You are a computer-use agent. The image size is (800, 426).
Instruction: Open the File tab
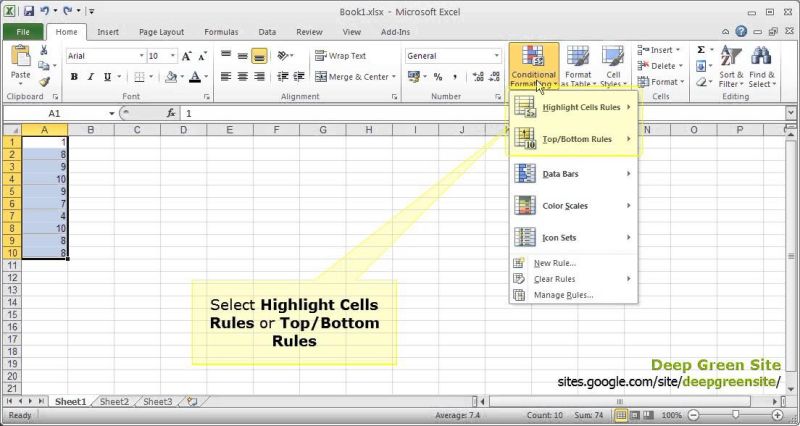pyautogui.click(x=23, y=32)
